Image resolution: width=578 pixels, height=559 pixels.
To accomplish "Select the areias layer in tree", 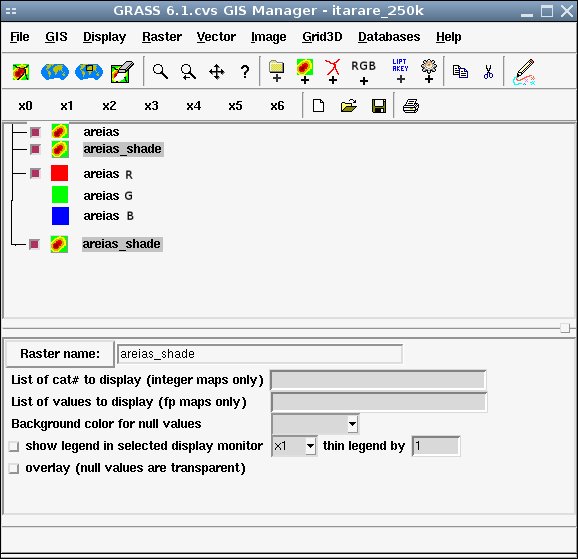I will point(101,132).
